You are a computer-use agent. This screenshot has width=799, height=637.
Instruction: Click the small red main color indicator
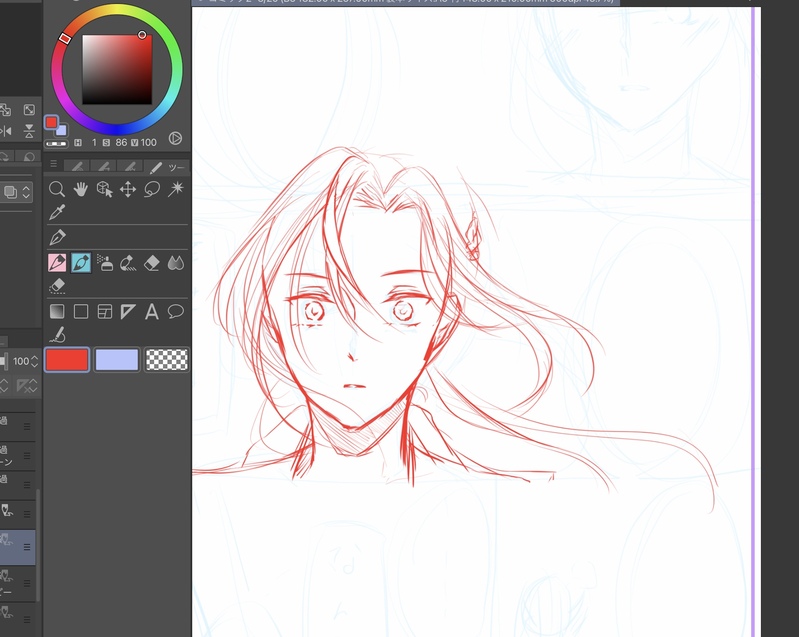click(51, 122)
